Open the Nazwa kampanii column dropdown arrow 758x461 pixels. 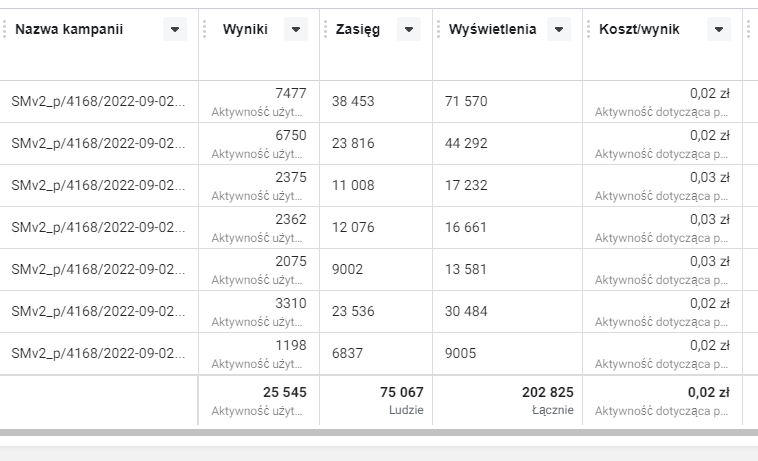point(175,30)
